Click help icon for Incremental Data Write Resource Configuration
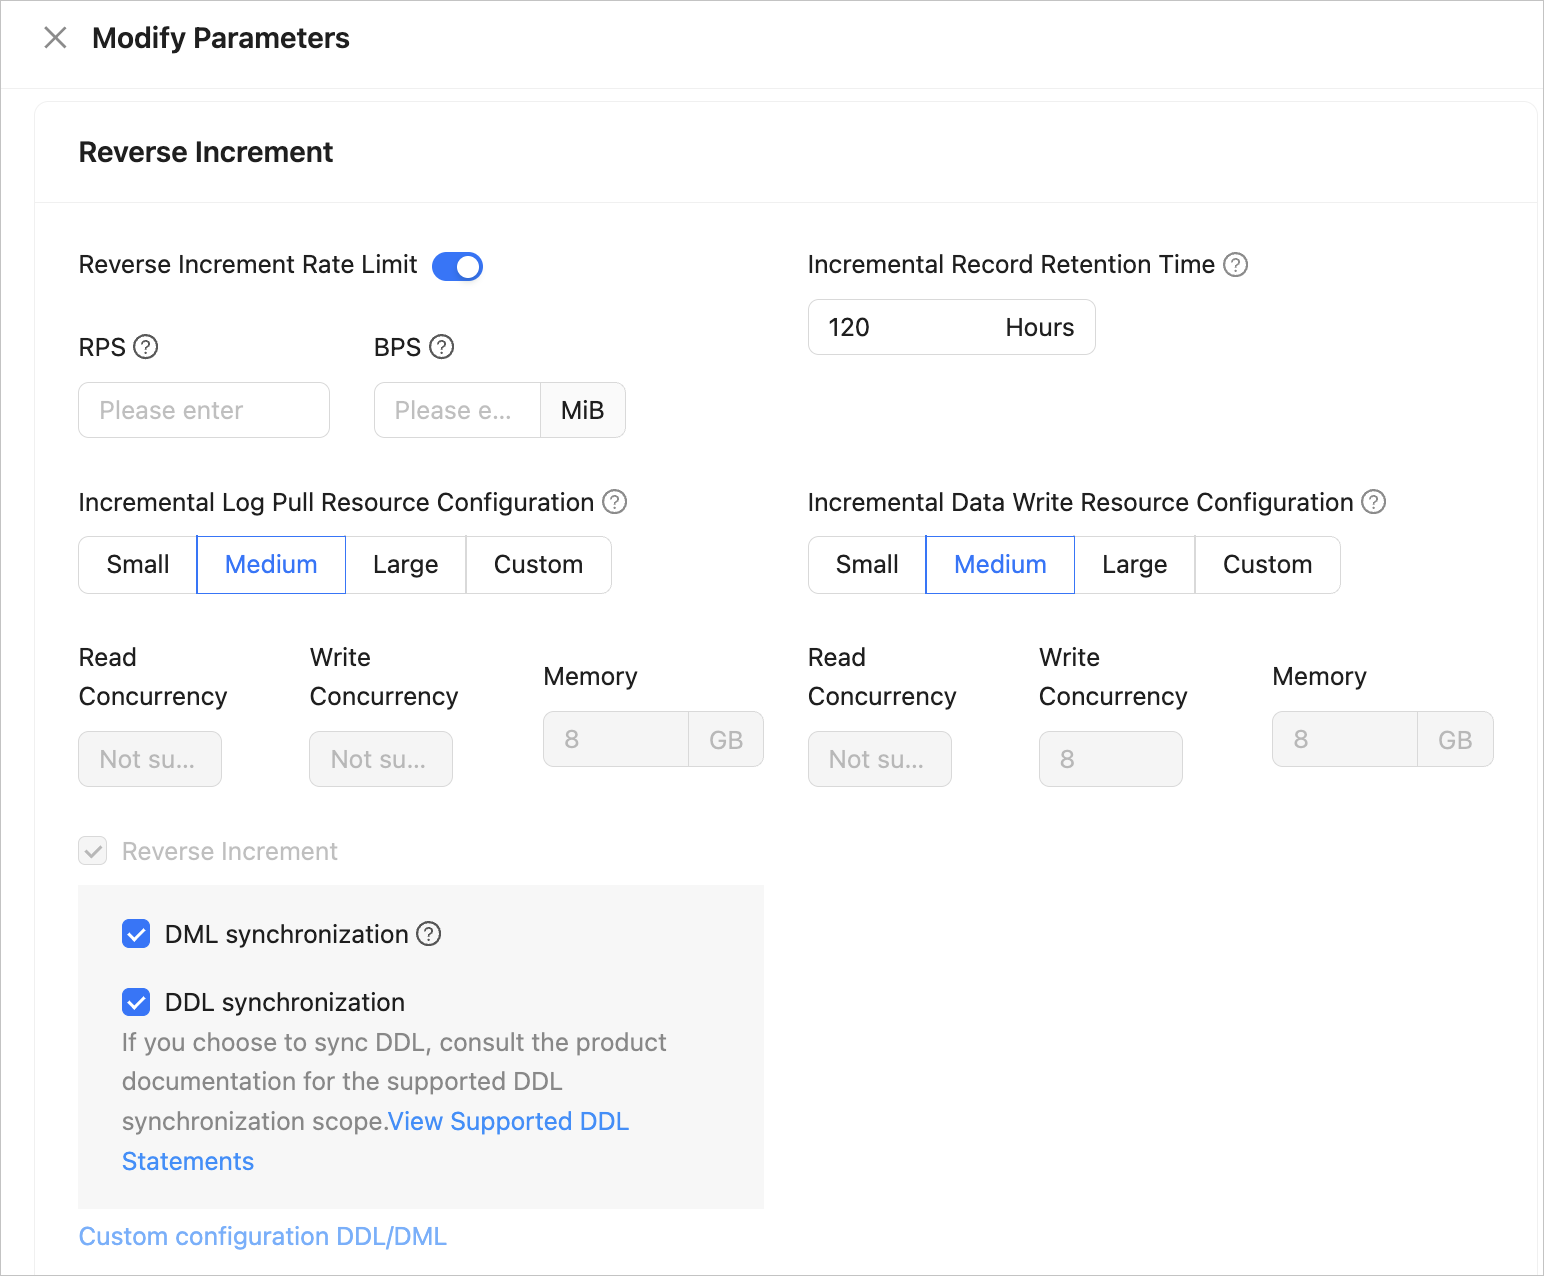 pos(1374,502)
